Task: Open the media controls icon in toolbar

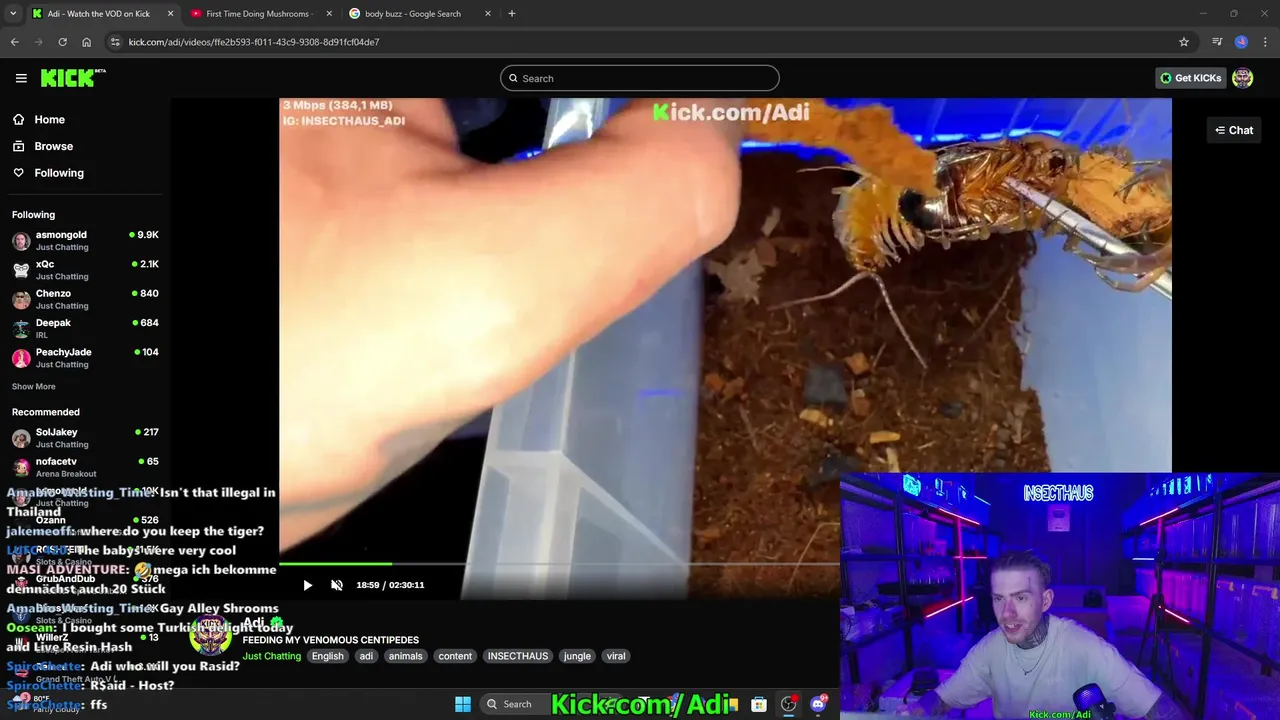Action: 1217,42
